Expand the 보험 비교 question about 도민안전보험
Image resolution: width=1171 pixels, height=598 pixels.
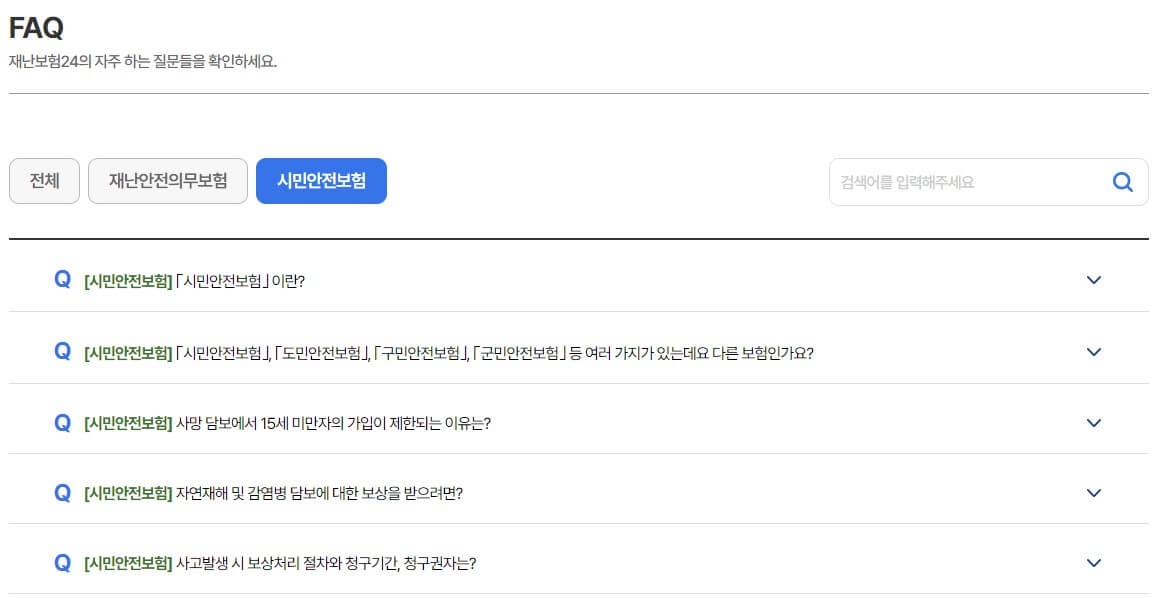point(1093,352)
